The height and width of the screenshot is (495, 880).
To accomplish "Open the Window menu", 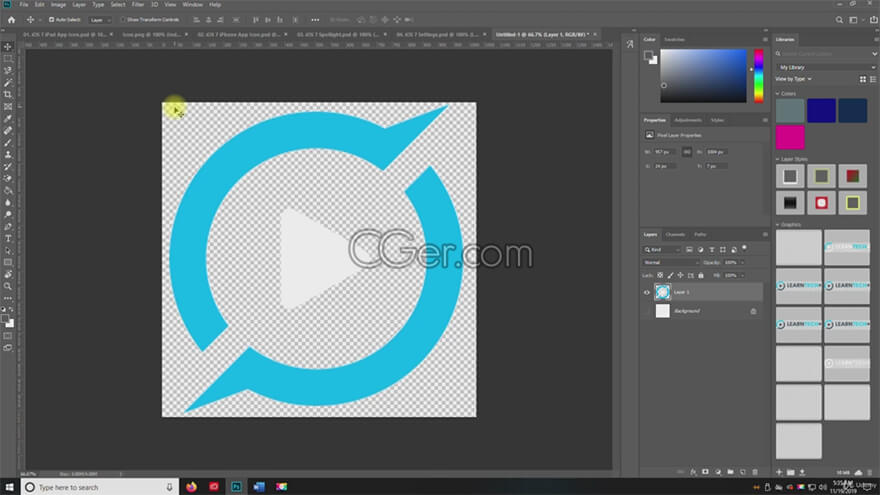I will point(192,4).
